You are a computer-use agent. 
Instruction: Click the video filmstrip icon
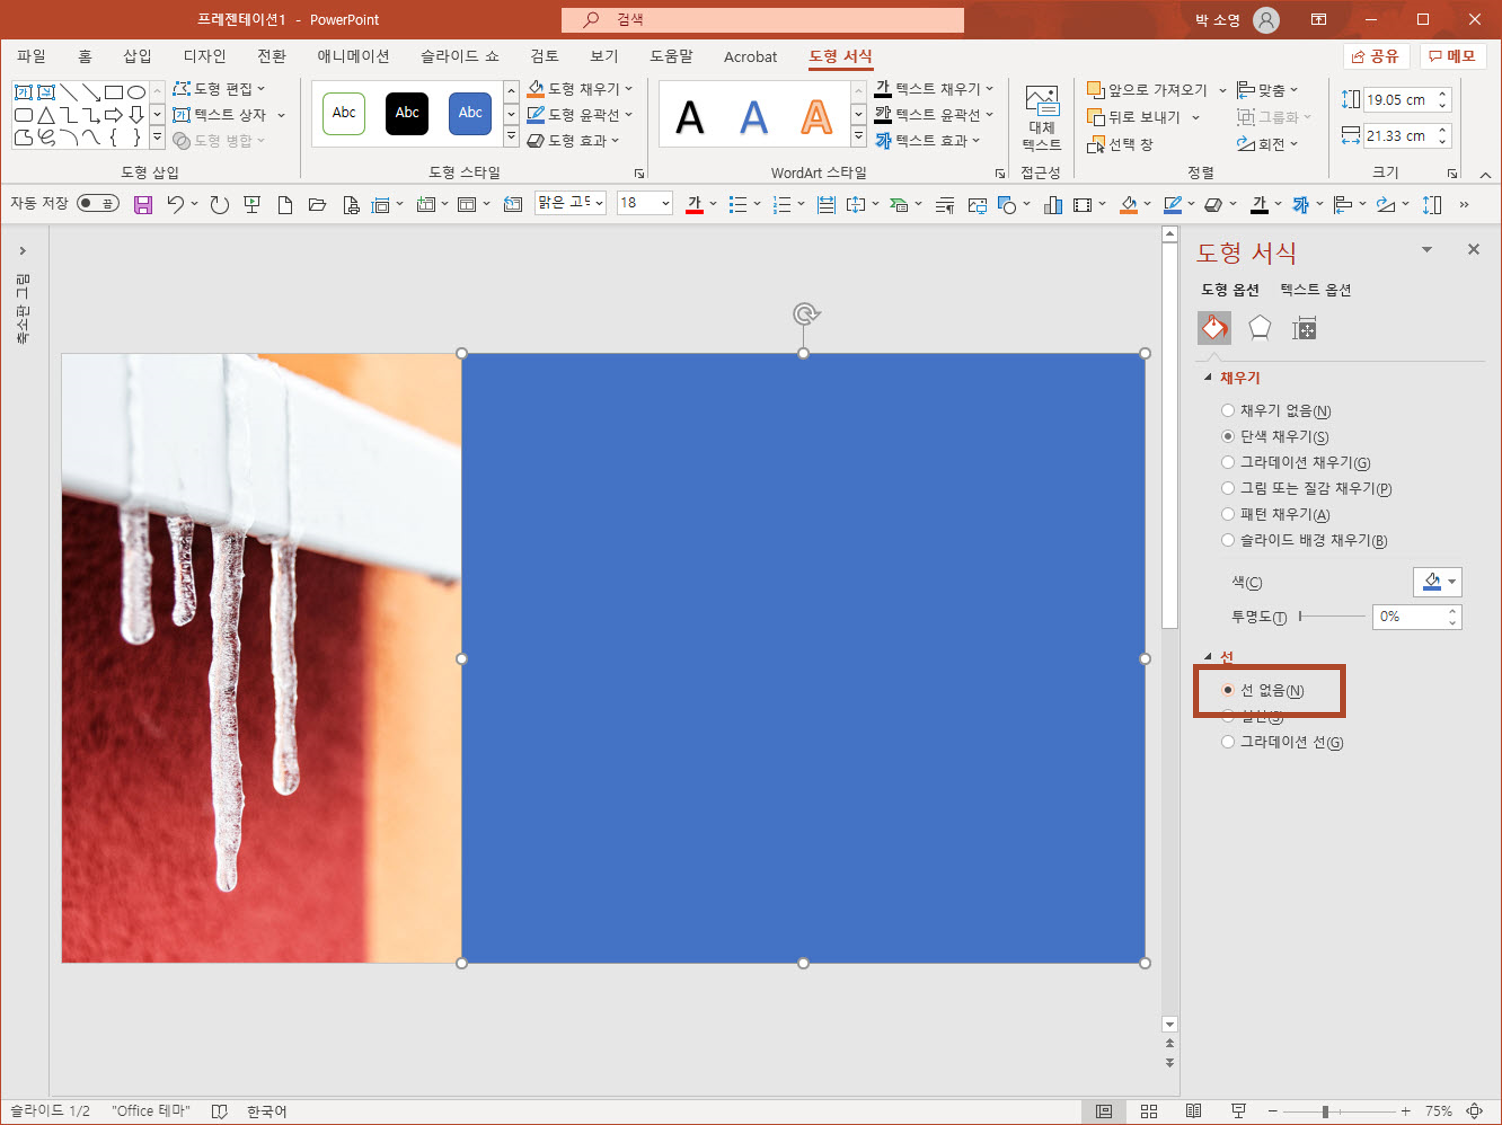coord(1082,205)
